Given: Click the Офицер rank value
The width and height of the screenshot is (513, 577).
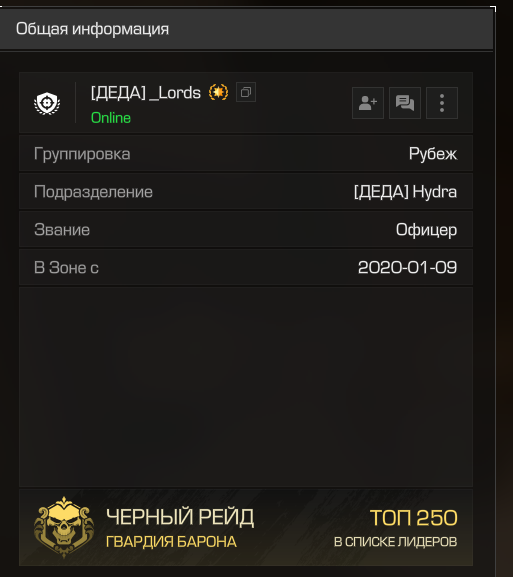Looking at the screenshot, I should [427, 230].
